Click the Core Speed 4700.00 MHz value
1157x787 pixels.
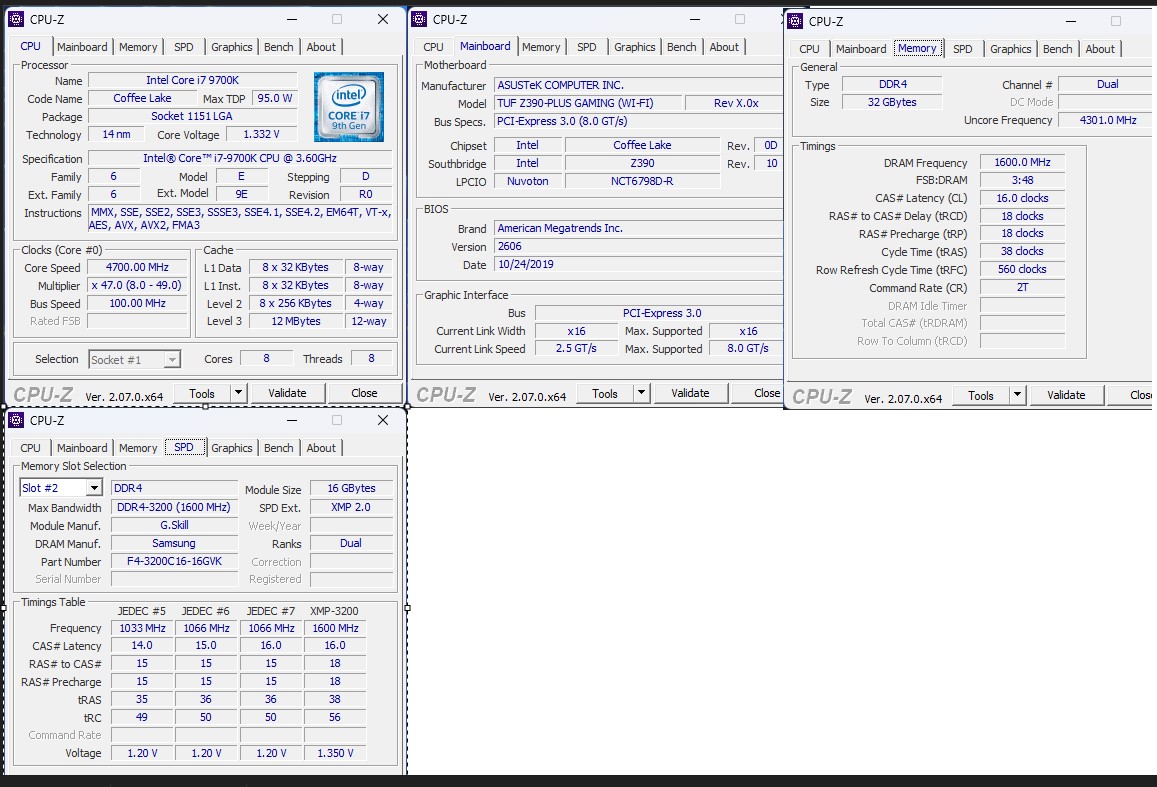137,267
